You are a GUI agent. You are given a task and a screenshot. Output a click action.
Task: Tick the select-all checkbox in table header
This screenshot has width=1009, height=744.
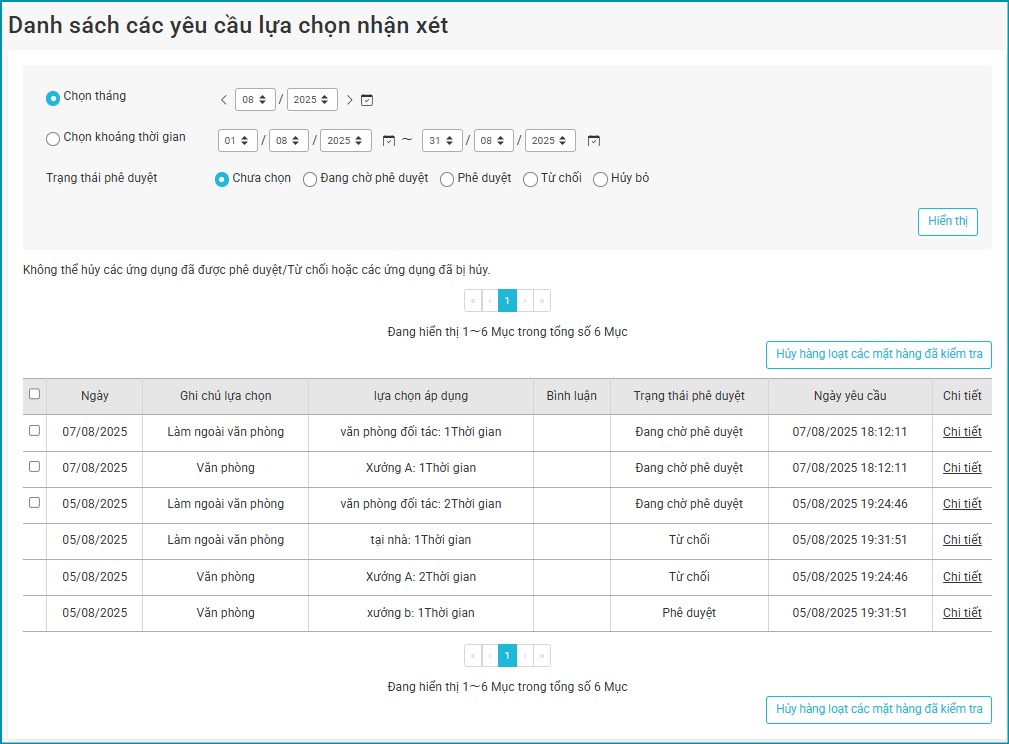point(35,395)
